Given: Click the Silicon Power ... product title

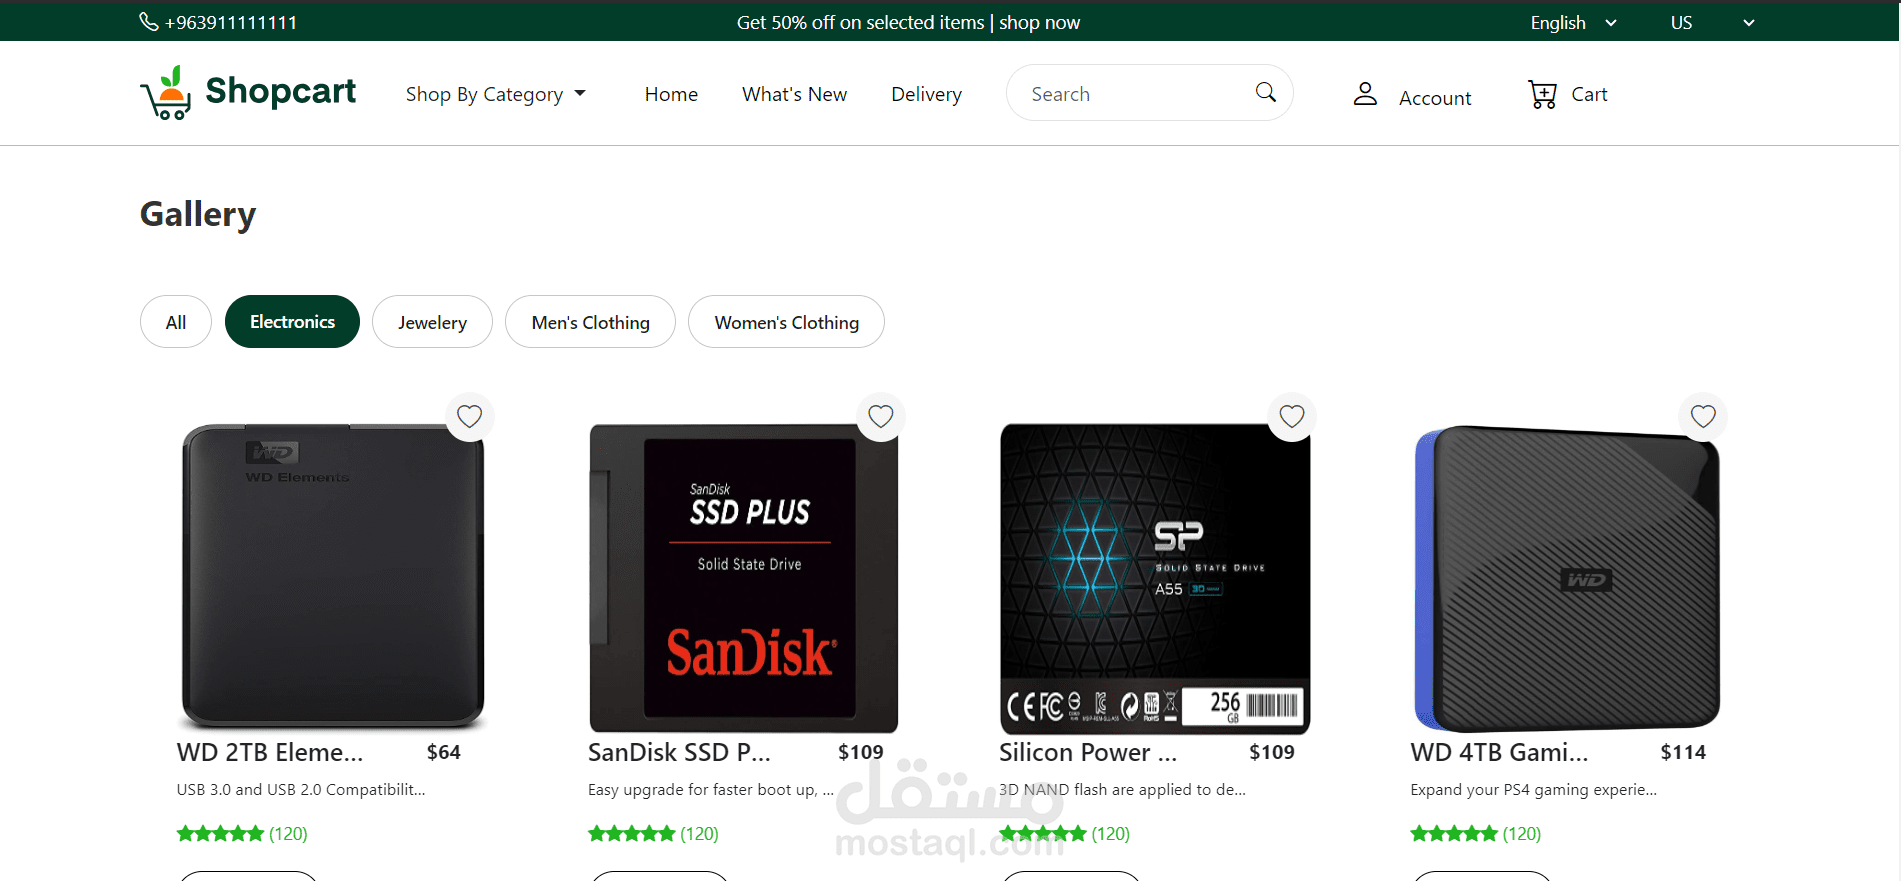Looking at the screenshot, I should pyautogui.click(x=1088, y=752).
